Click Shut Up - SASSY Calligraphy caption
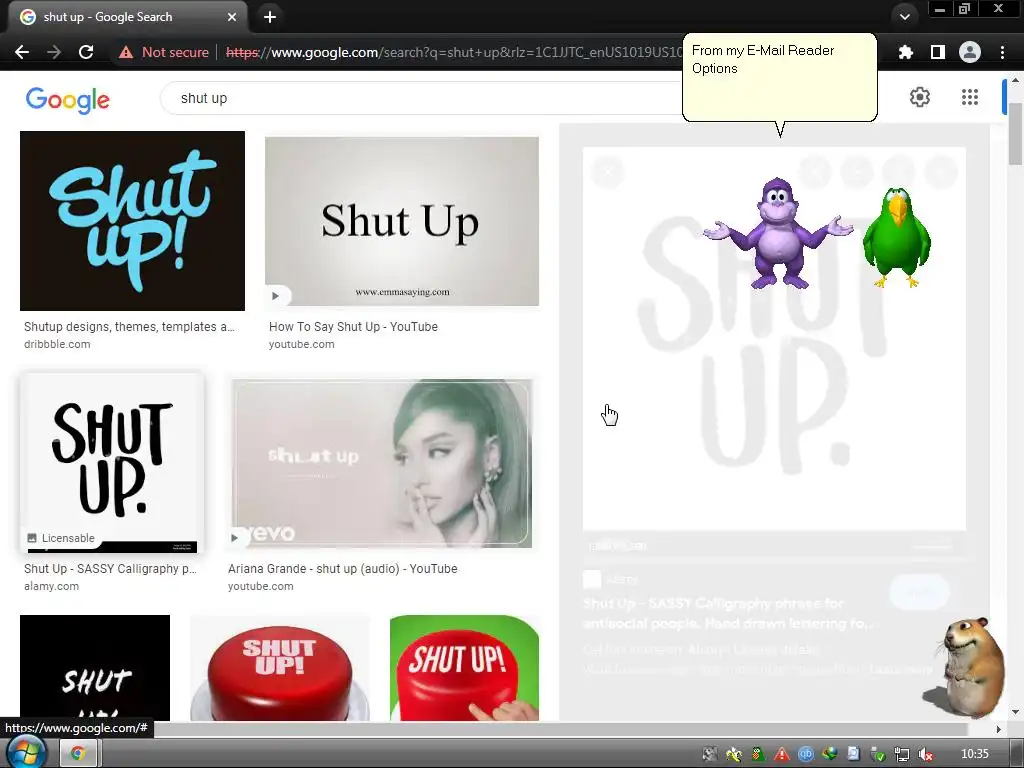 110,569
